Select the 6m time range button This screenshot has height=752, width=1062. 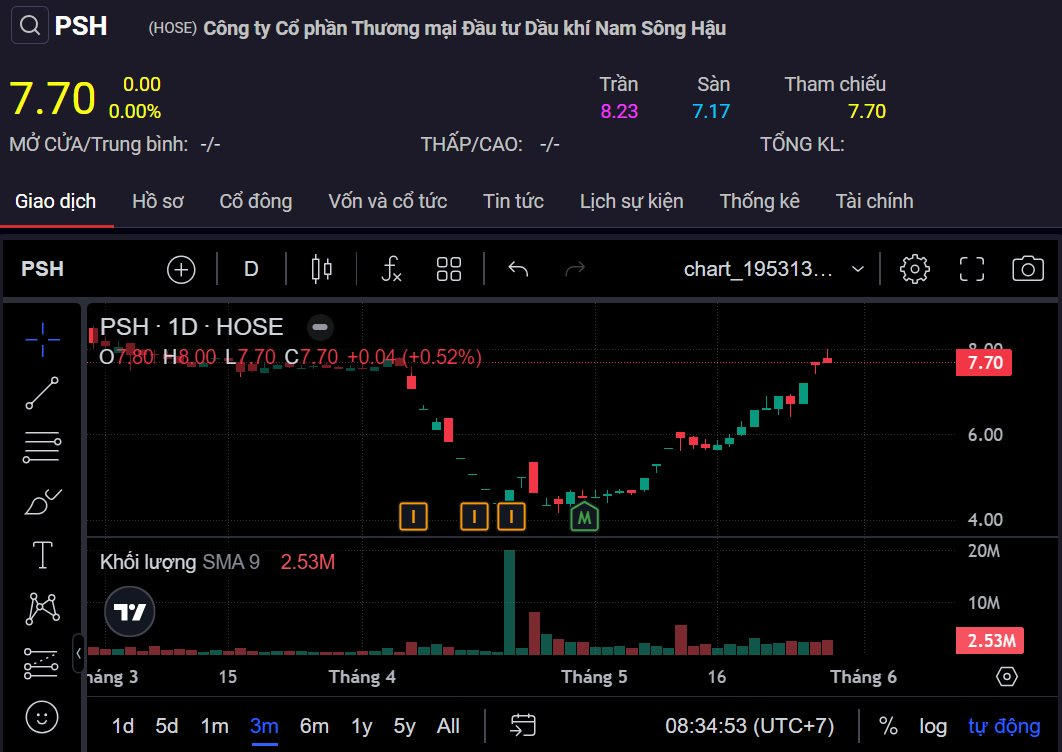314,726
